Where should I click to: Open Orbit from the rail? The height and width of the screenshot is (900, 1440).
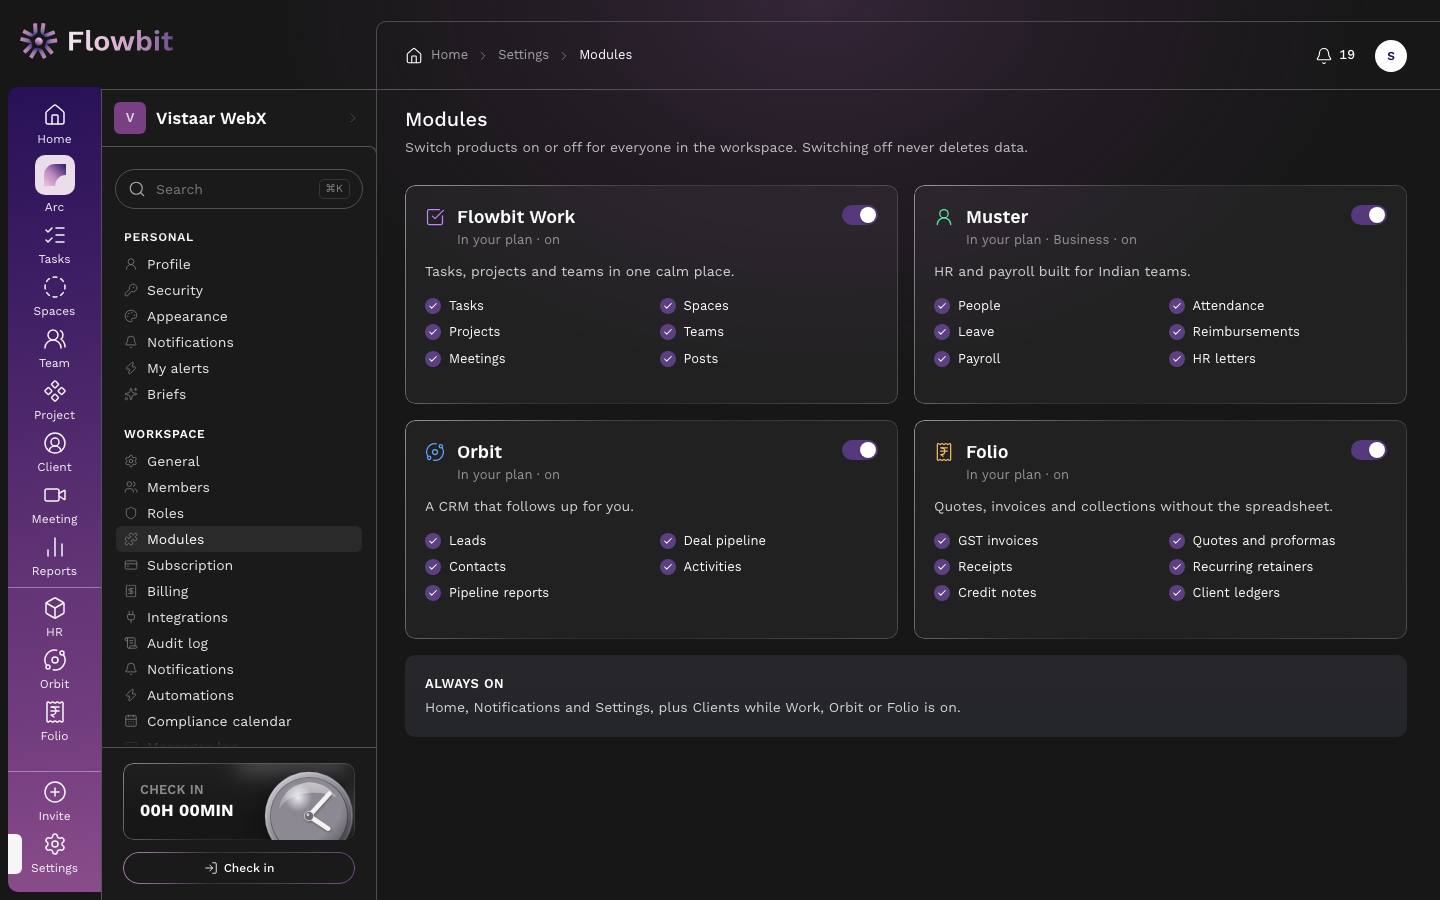[x=54, y=669]
